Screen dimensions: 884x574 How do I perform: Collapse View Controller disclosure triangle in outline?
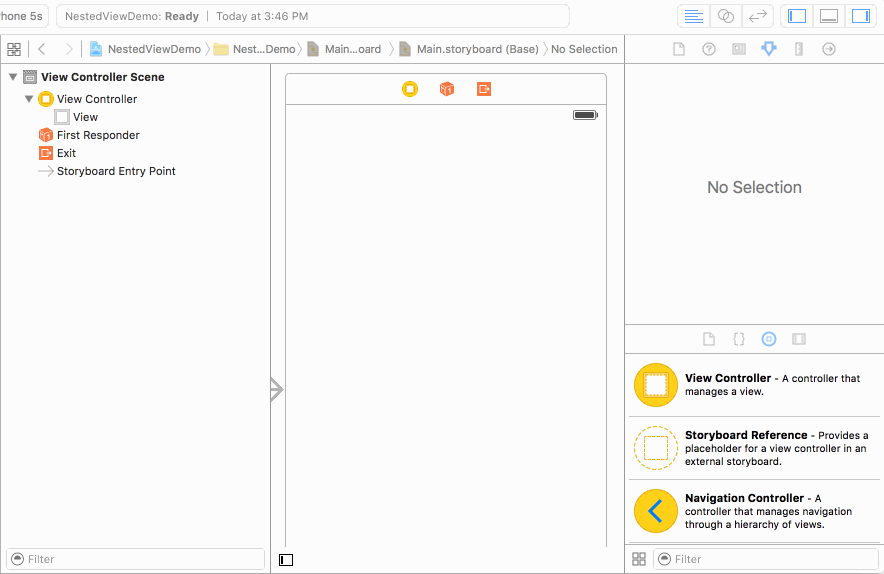pyautogui.click(x=29, y=99)
